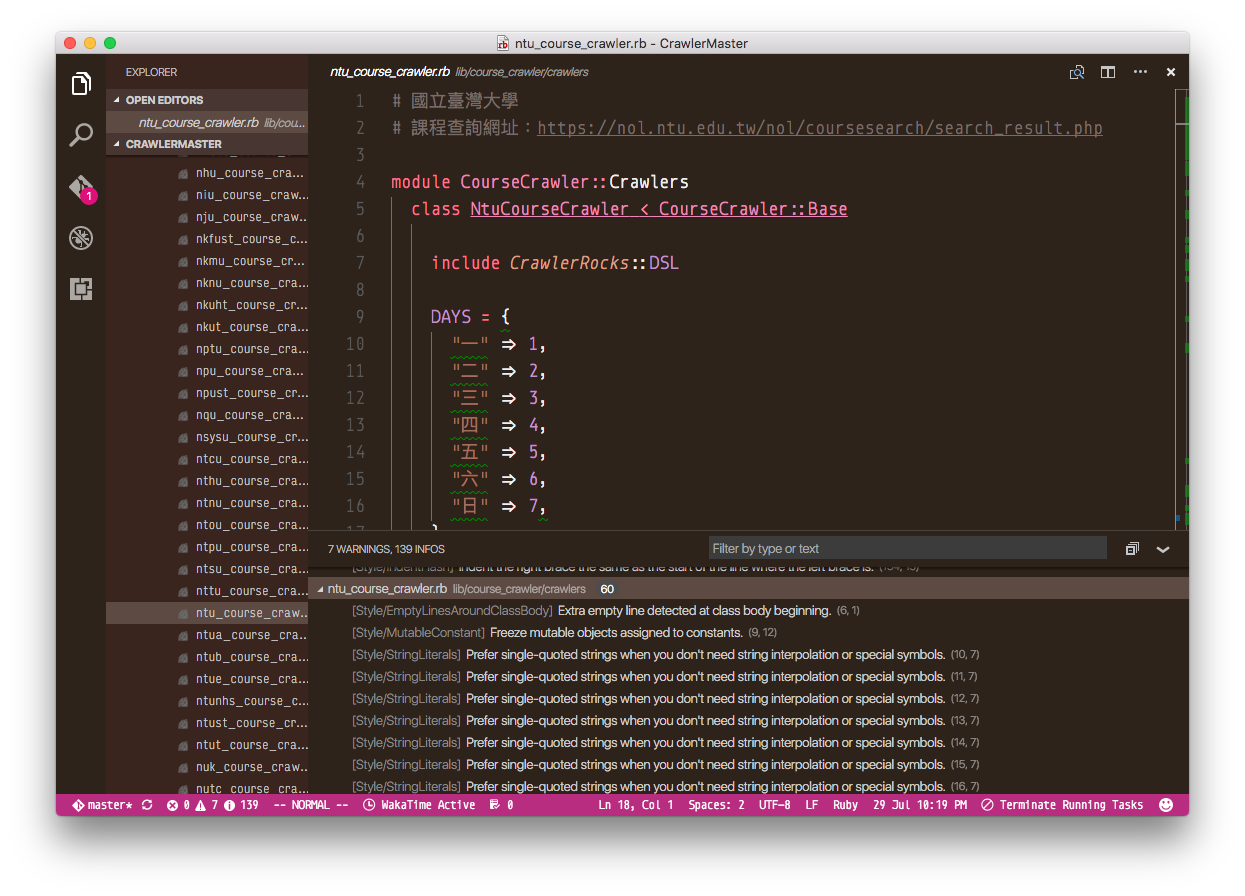Hide the Problems panel with the chevron

1163,549
